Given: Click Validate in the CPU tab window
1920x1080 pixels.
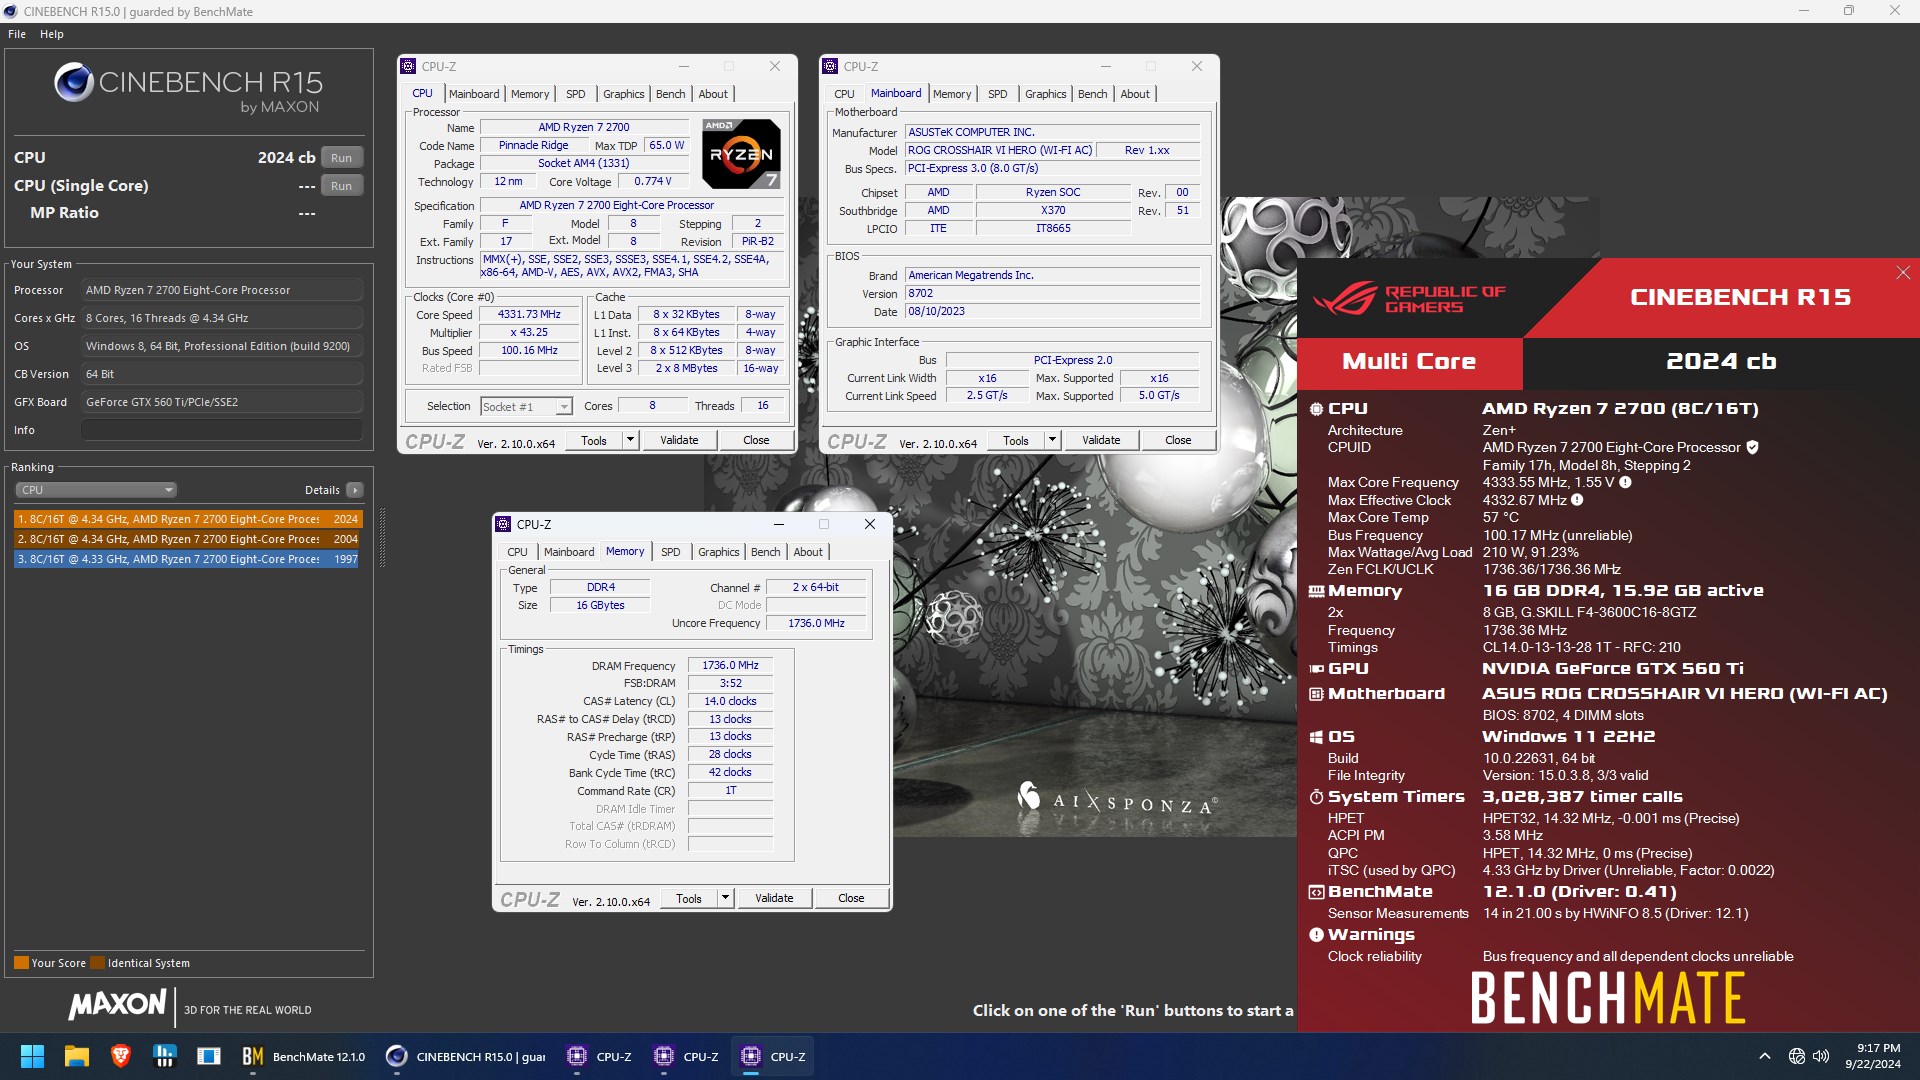Looking at the screenshot, I should pos(679,440).
